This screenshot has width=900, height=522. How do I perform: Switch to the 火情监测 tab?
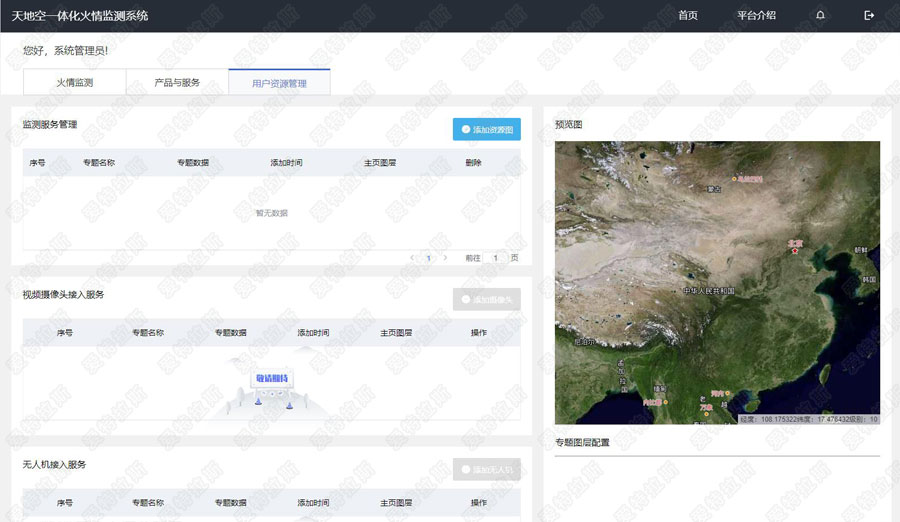click(75, 83)
